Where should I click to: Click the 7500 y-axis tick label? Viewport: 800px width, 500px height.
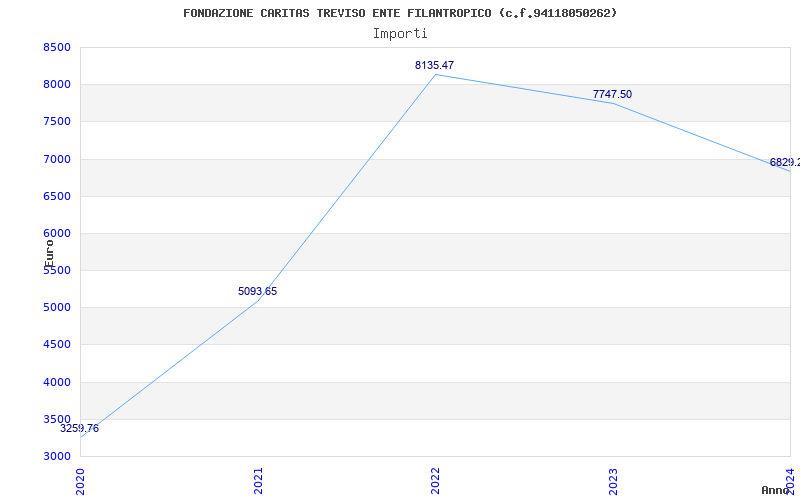pos(57,122)
